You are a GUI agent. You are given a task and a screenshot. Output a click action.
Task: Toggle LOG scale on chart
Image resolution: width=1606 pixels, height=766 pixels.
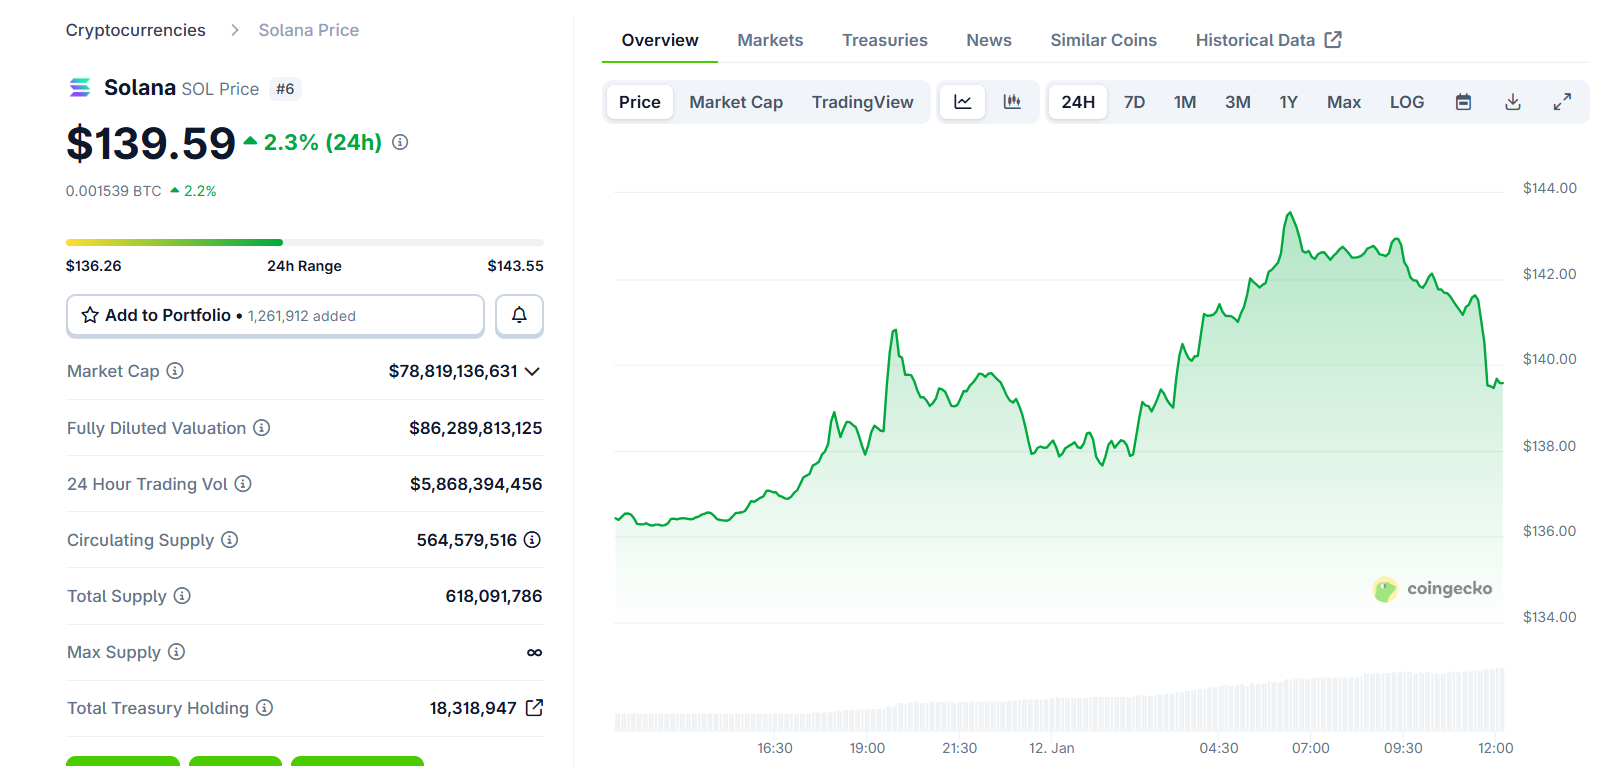coord(1406,102)
